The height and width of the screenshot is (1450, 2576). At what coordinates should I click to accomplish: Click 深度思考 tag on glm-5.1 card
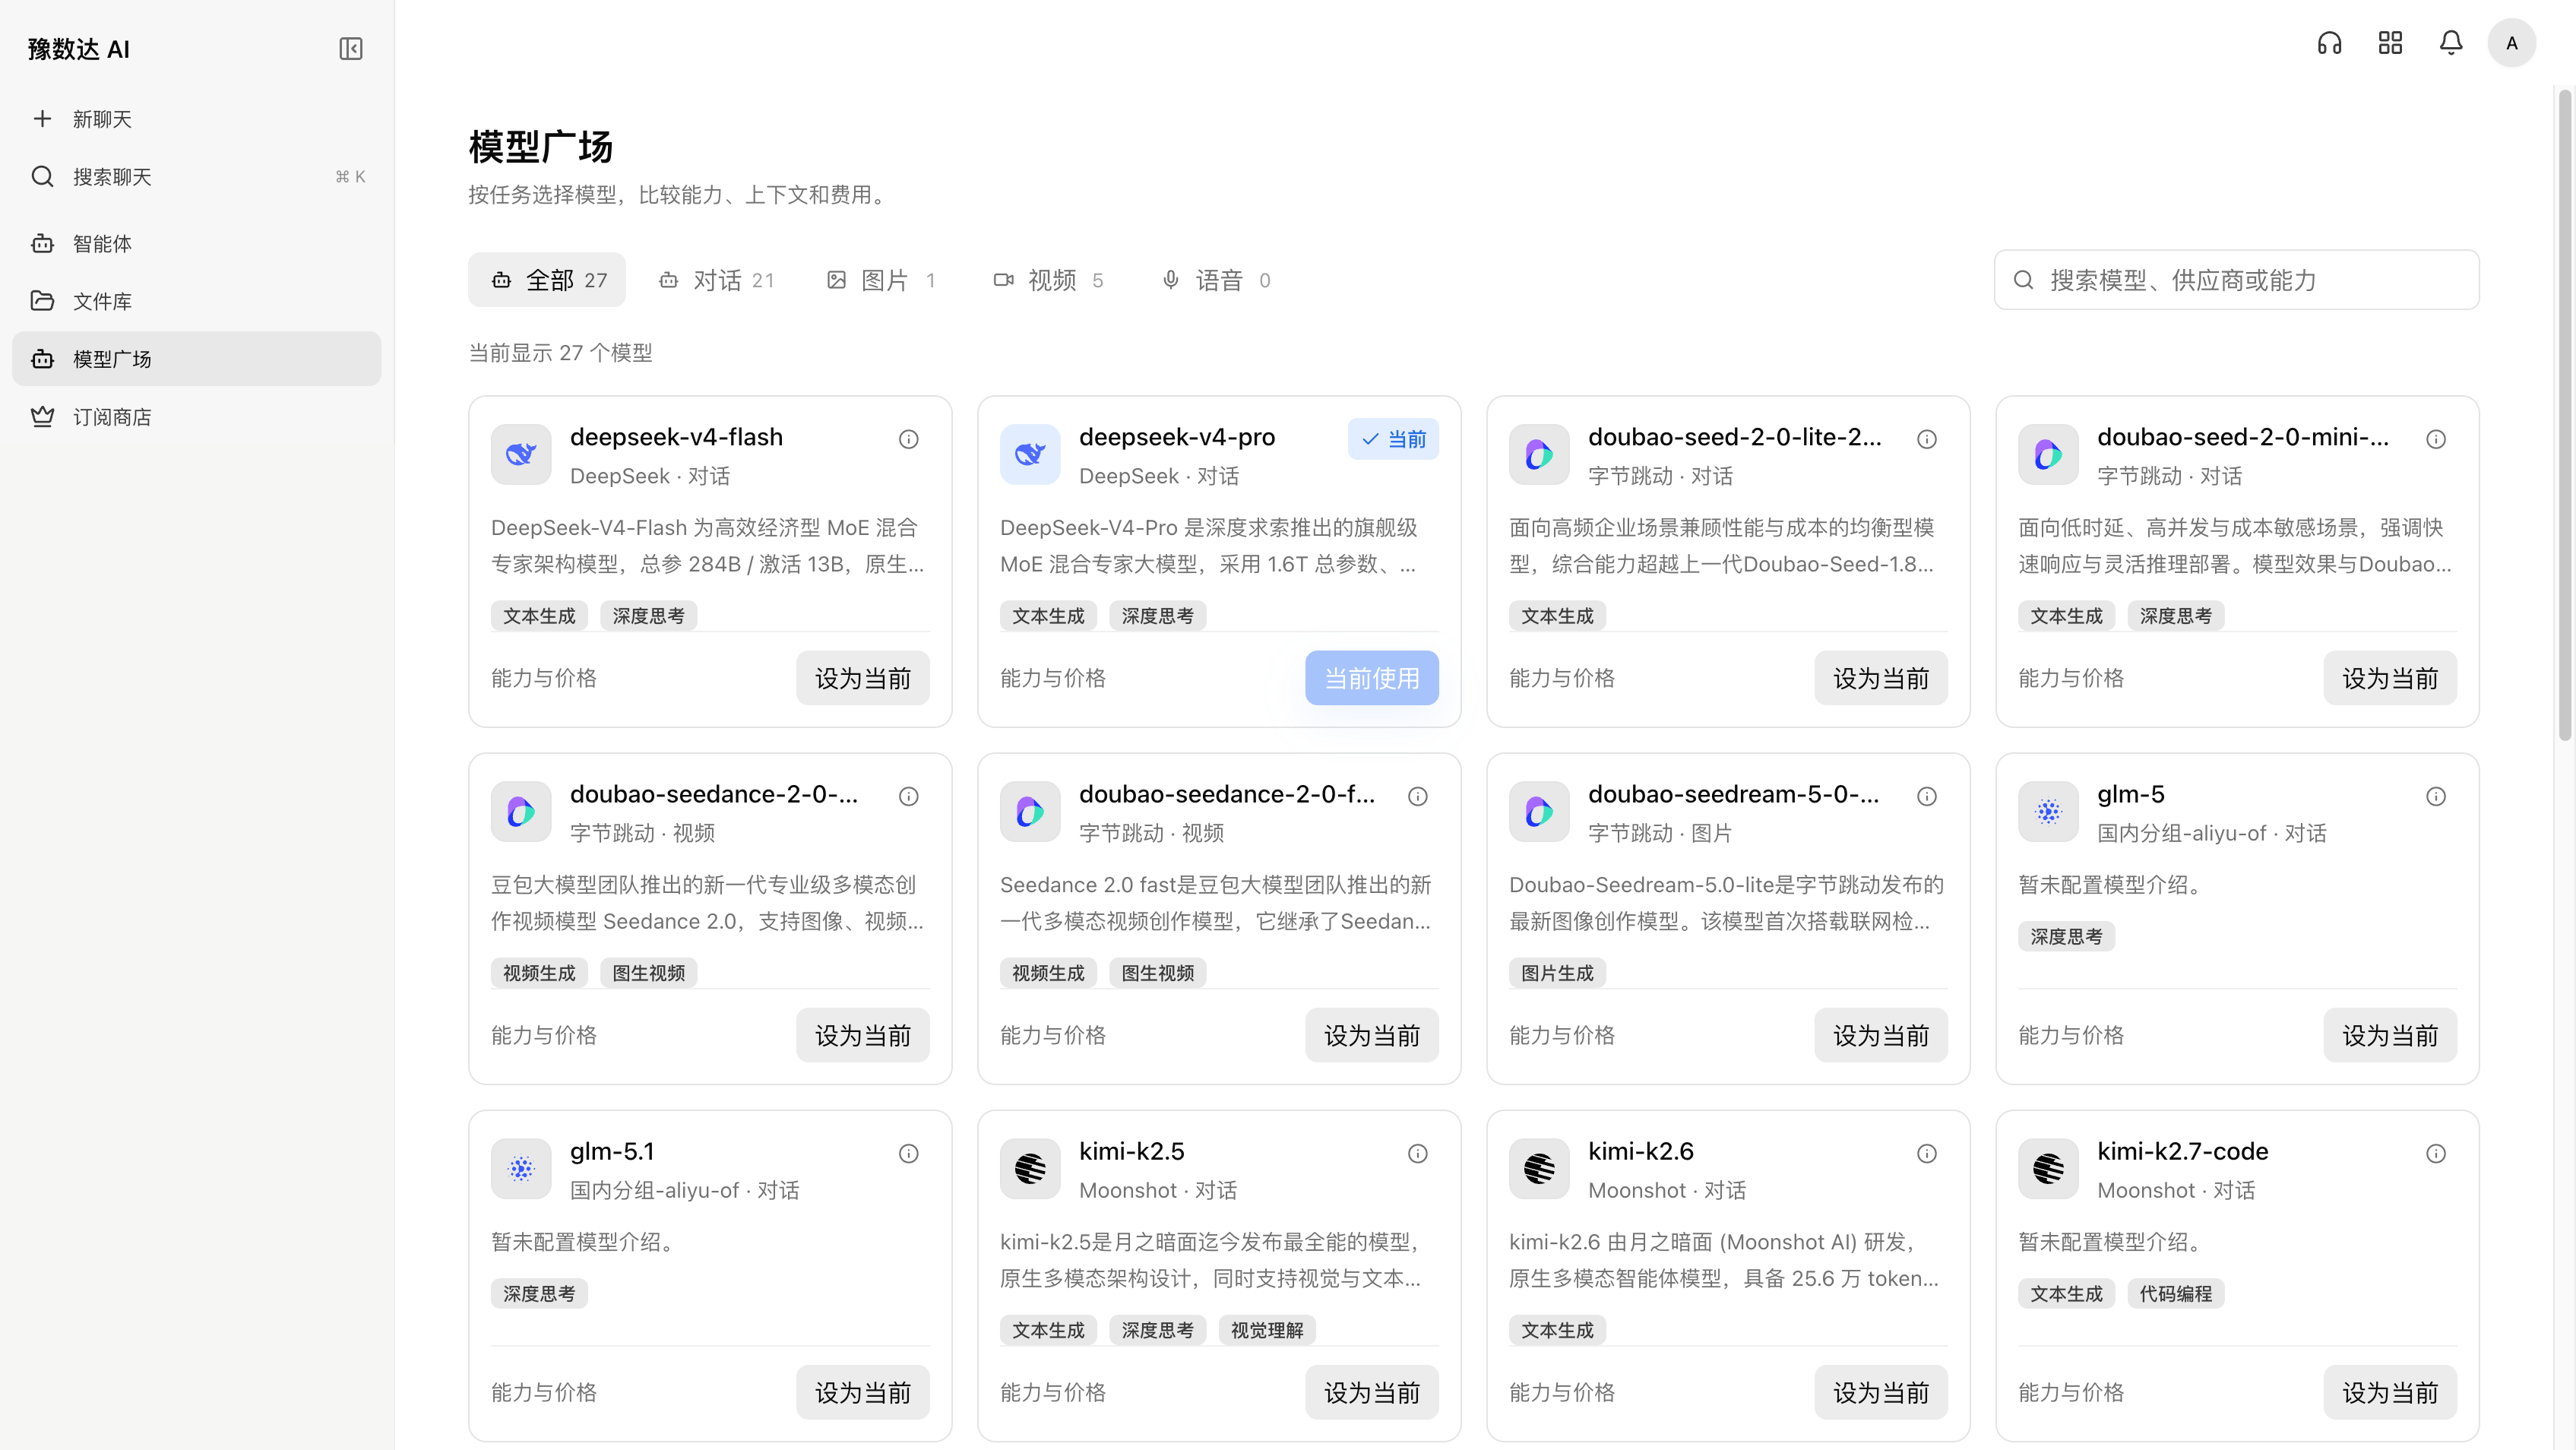pyautogui.click(x=539, y=1293)
